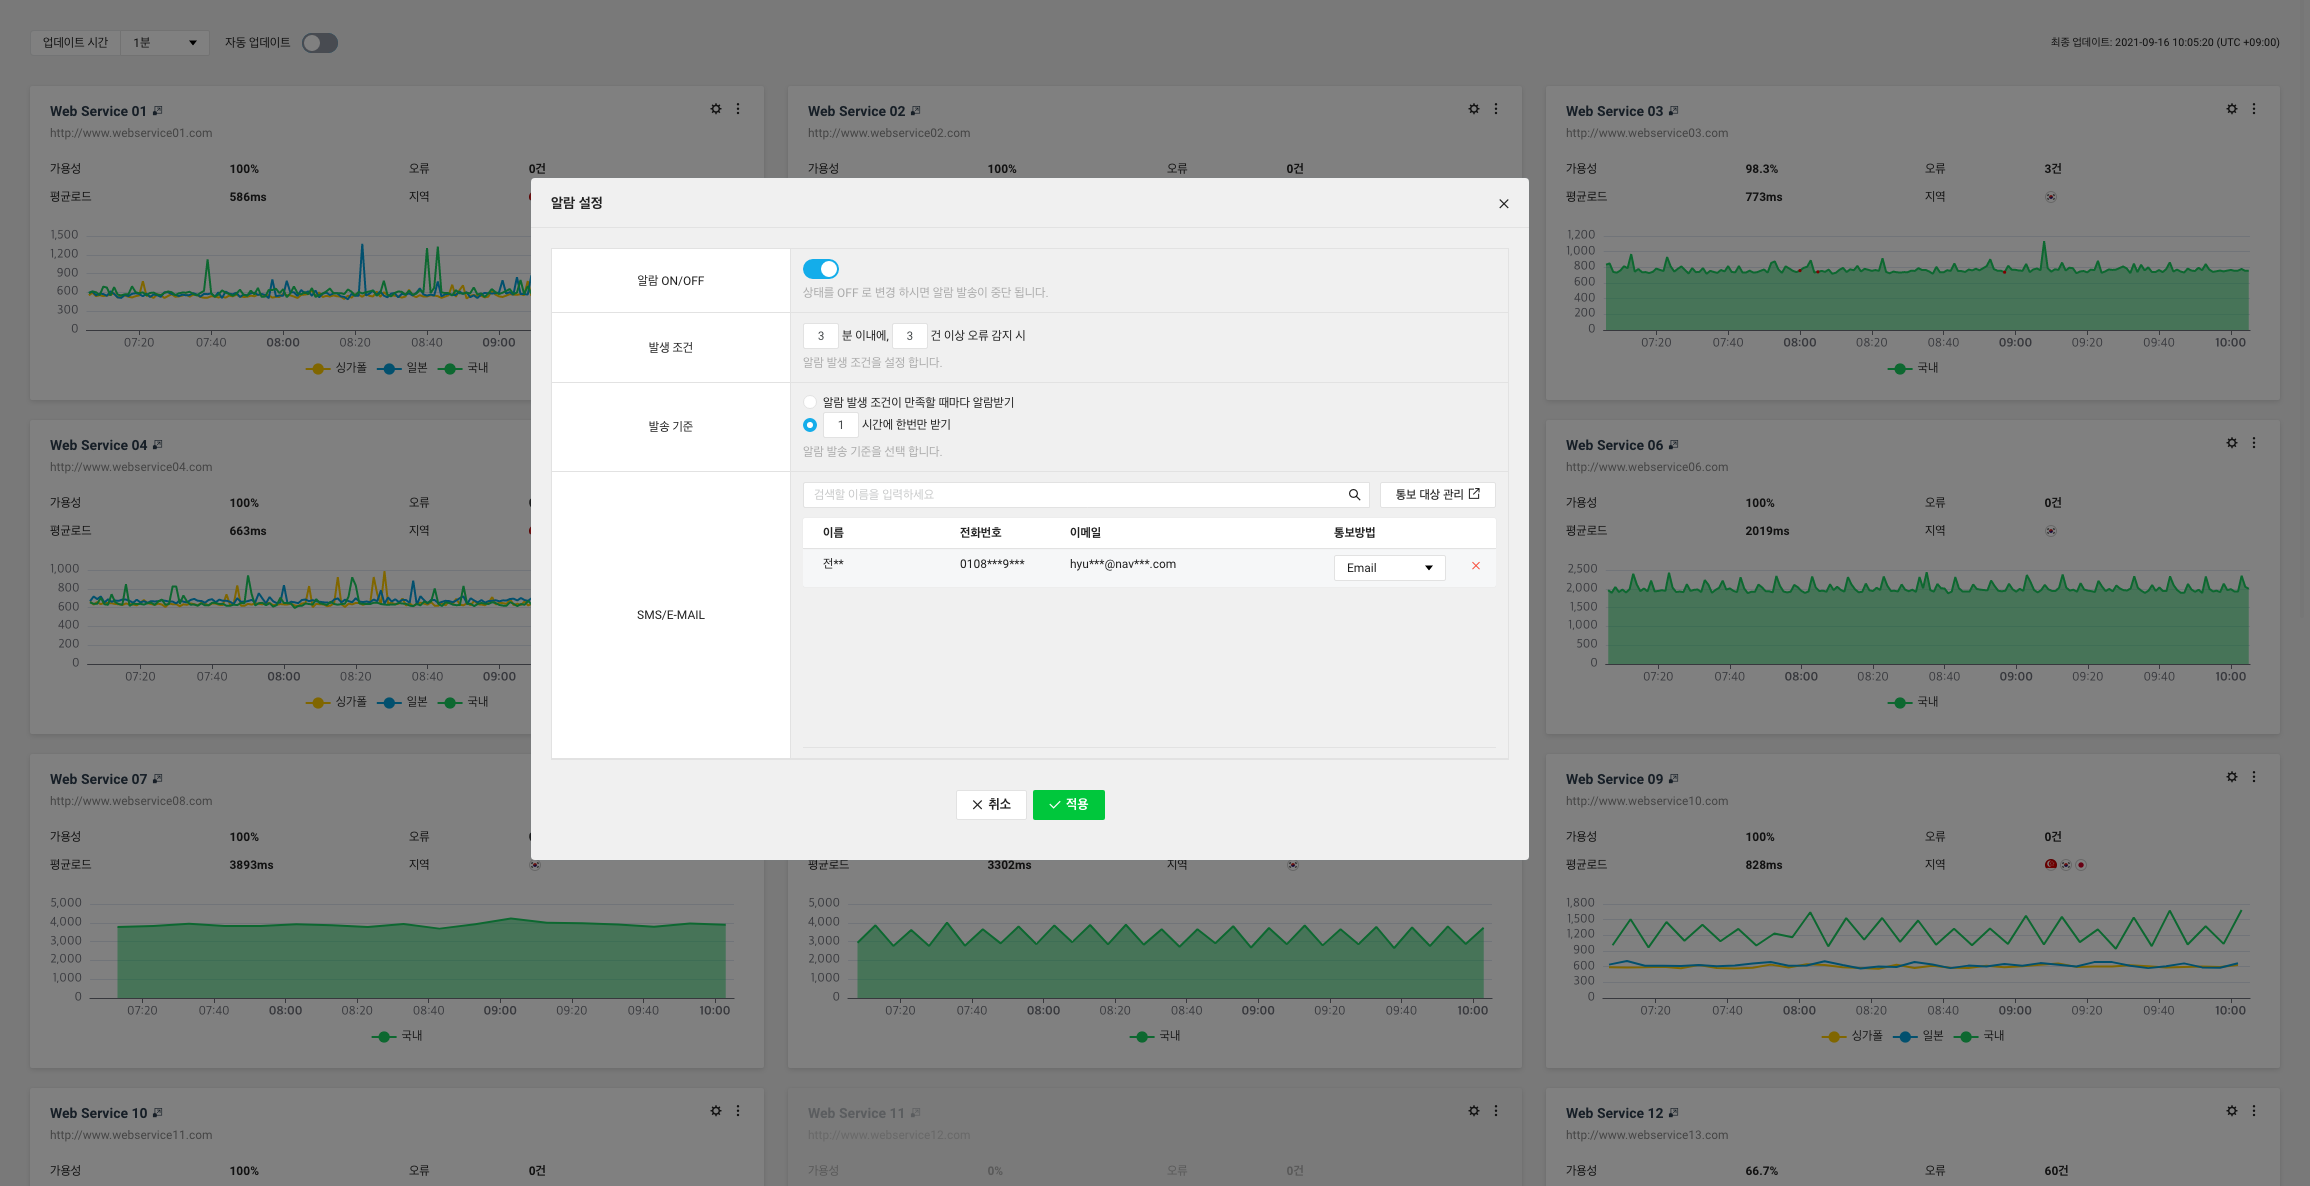Close the alarm settings dialog

point(1503,204)
